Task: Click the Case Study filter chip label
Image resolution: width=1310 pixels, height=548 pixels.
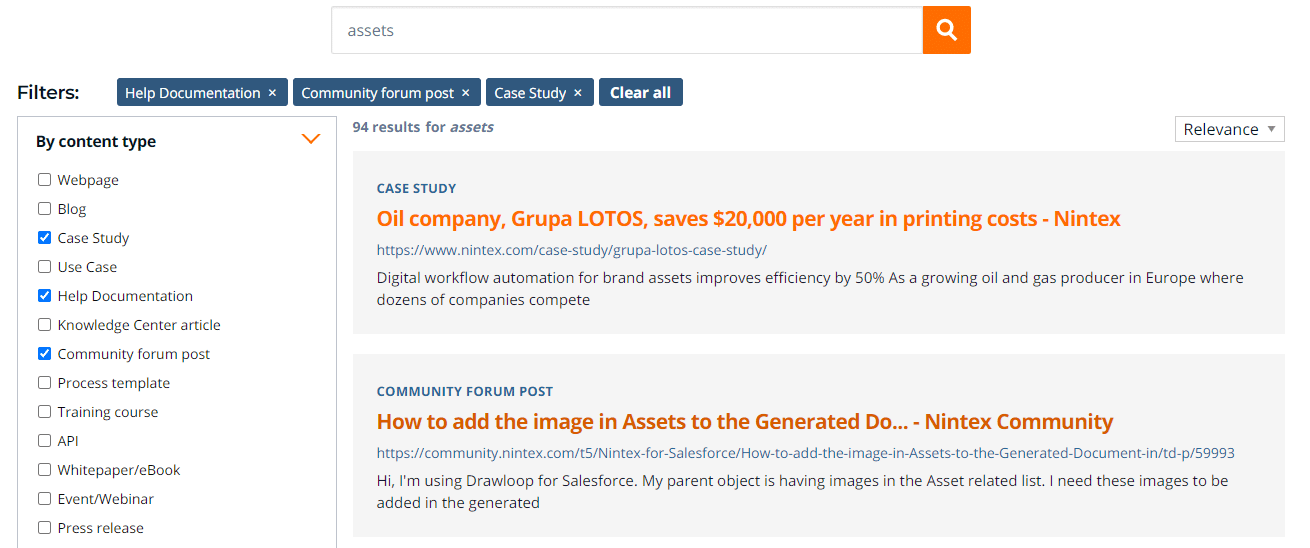Action: click(530, 93)
